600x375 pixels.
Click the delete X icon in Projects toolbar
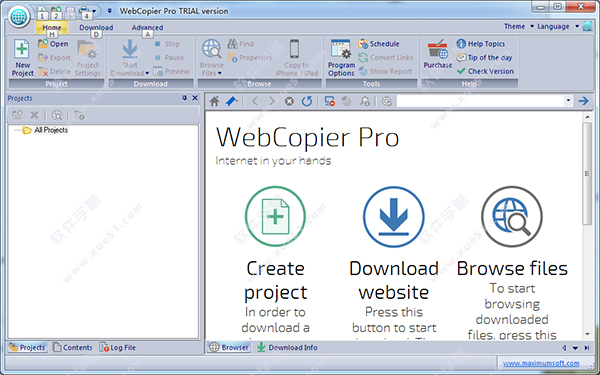coord(34,115)
